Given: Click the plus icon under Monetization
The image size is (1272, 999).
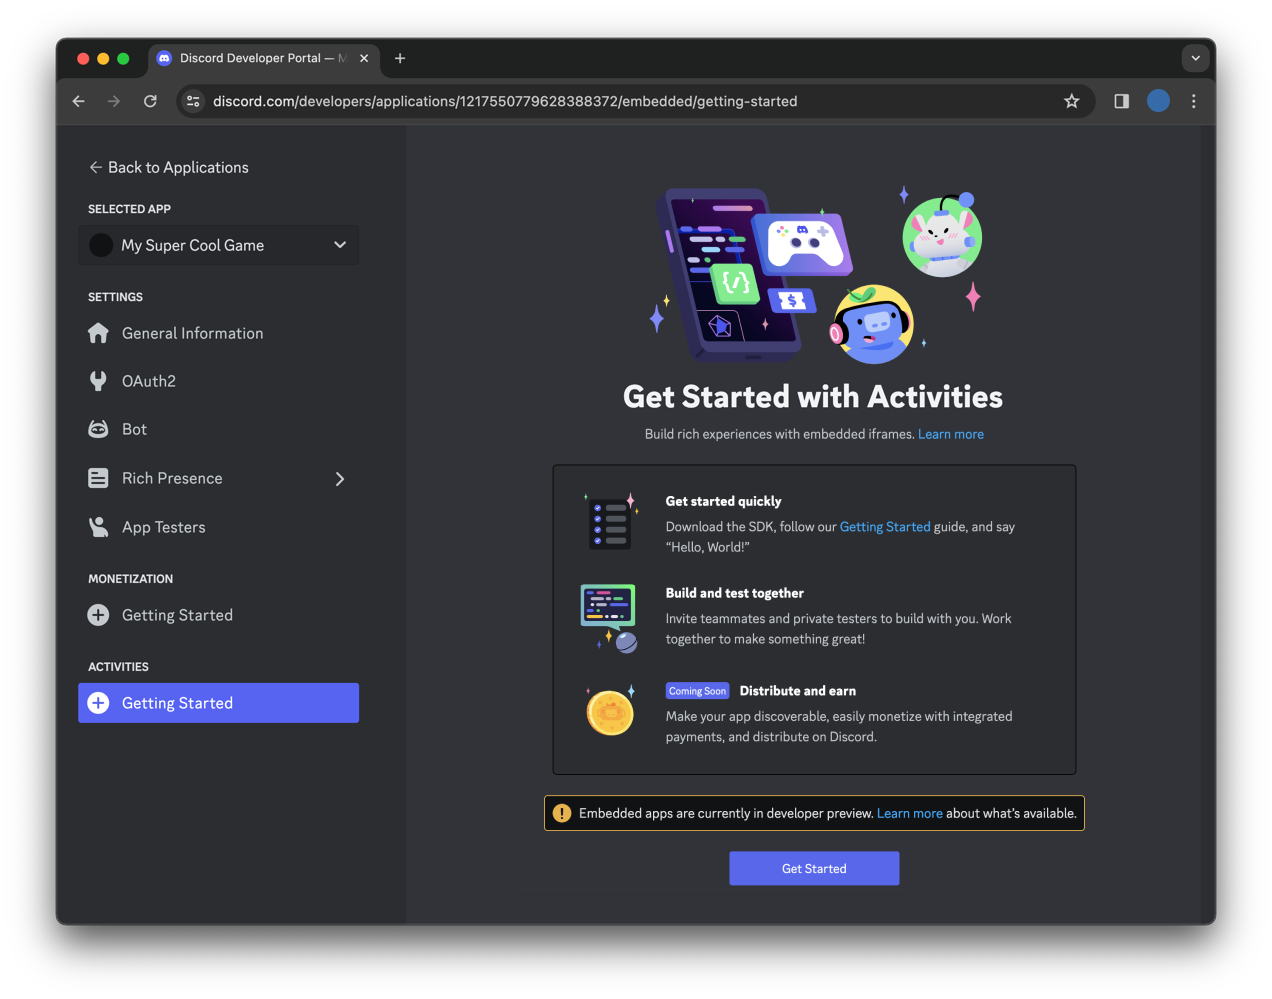Looking at the screenshot, I should (98, 615).
